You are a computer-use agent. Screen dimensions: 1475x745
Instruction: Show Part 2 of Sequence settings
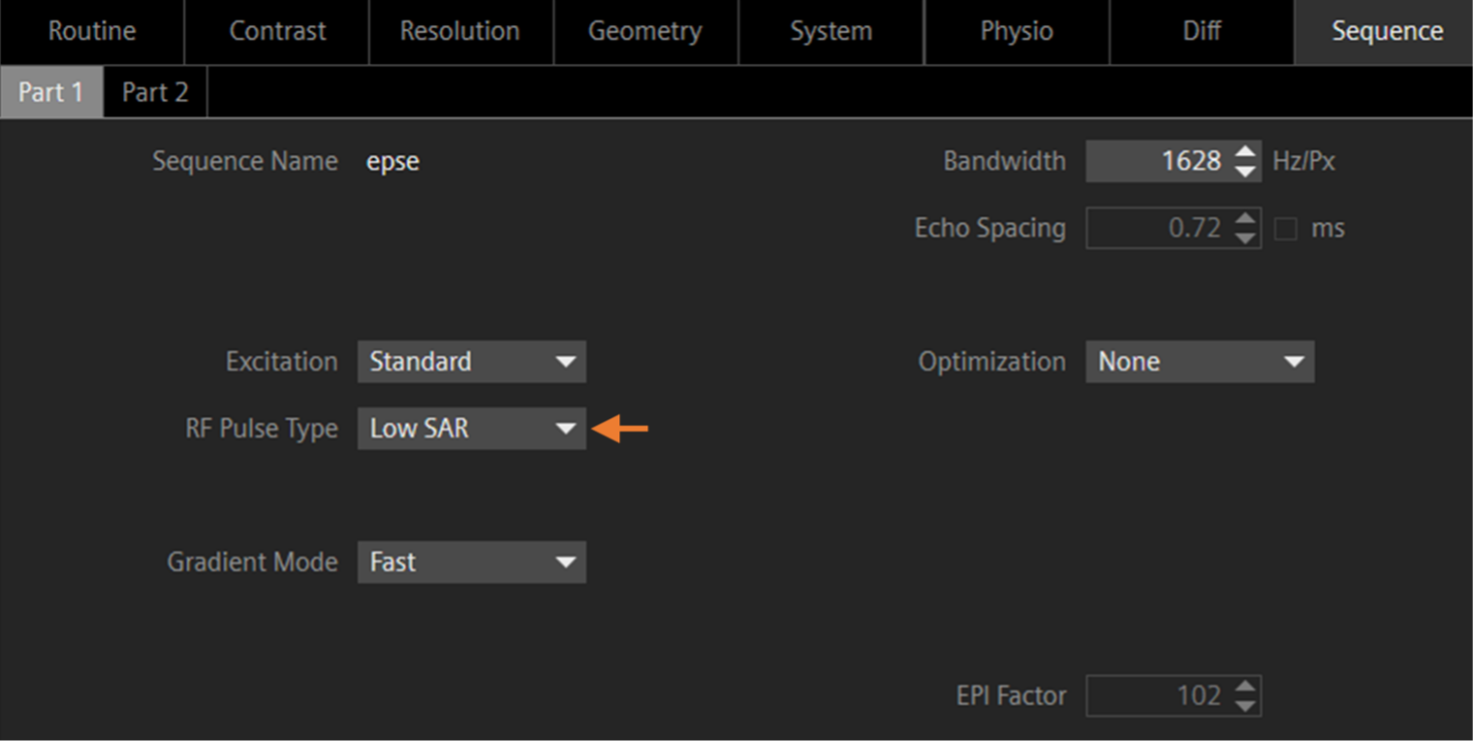(155, 93)
